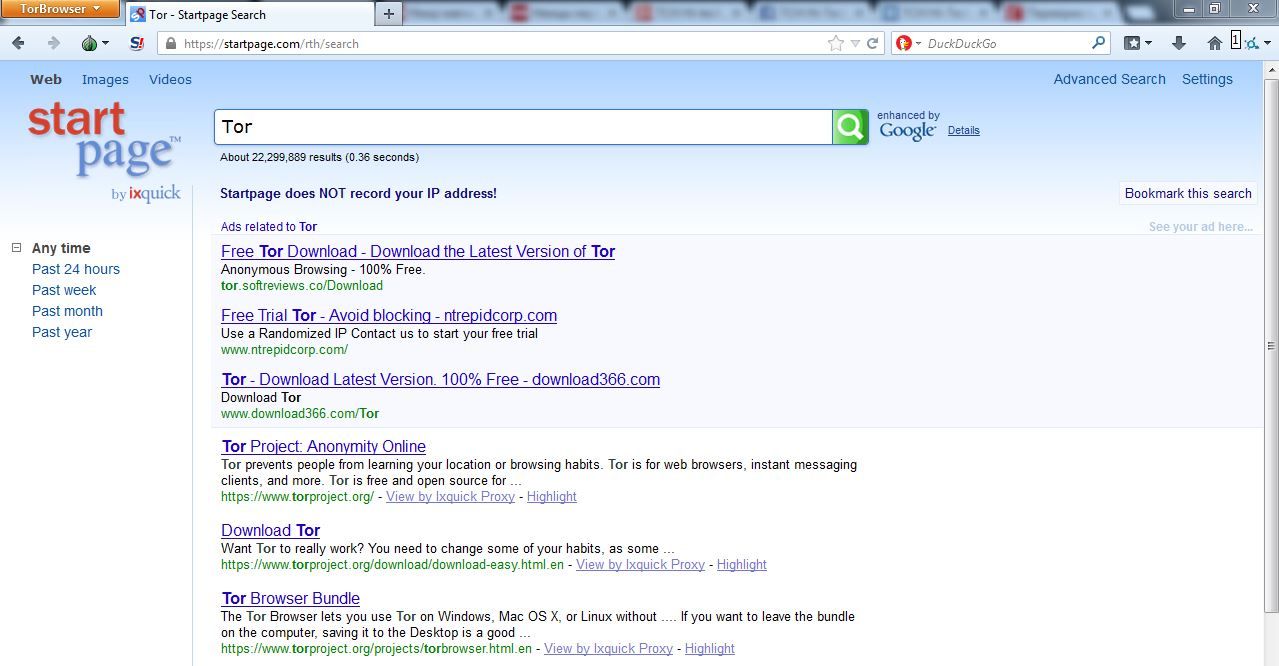The height and width of the screenshot is (666, 1279).
Task: Open the URL history dropdown arrow
Action: click(855, 43)
